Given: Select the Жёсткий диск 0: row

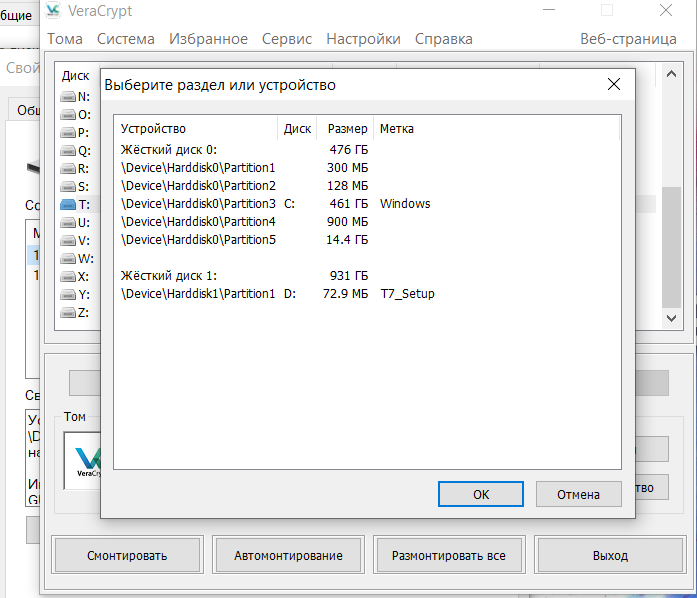Looking at the screenshot, I should pyautogui.click(x=367, y=150).
